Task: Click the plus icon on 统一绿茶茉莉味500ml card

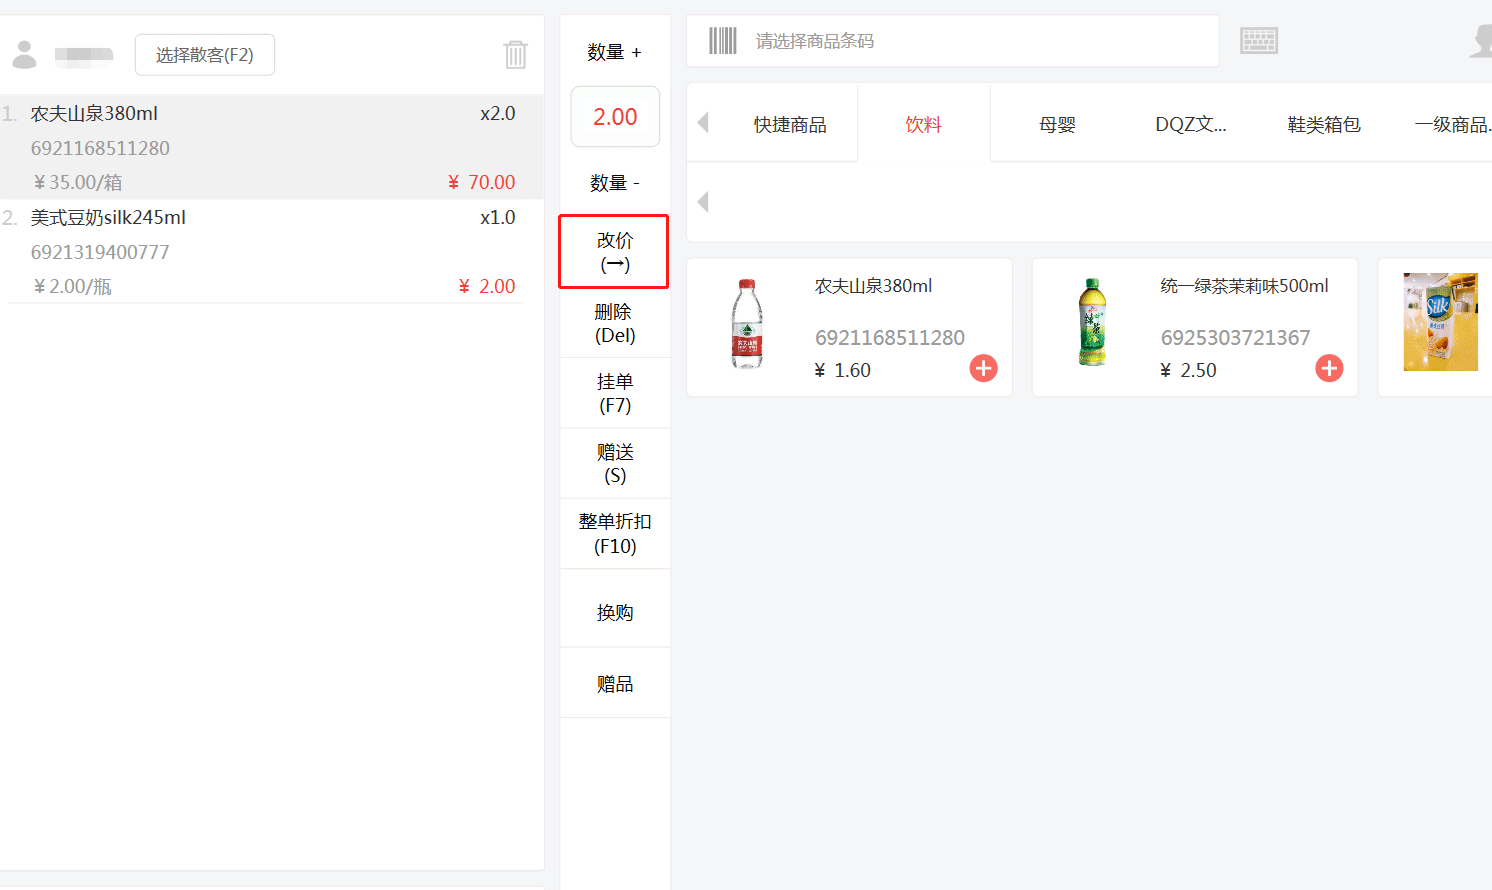Action: coord(1328,368)
